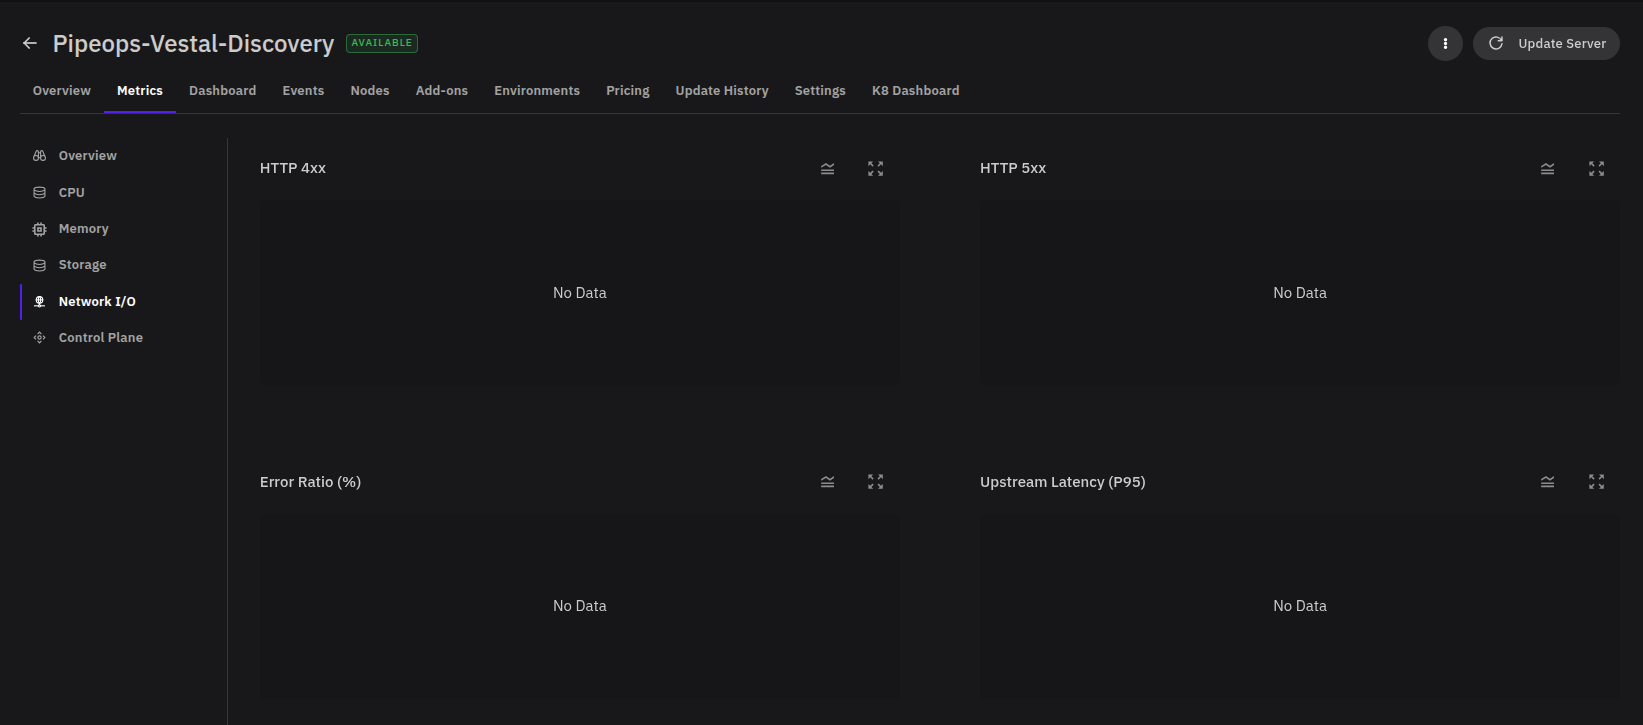Viewport: 1643px width, 725px height.
Task: Expand the Upstream Latency chart fullscreen
Action: pyautogui.click(x=1596, y=482)
